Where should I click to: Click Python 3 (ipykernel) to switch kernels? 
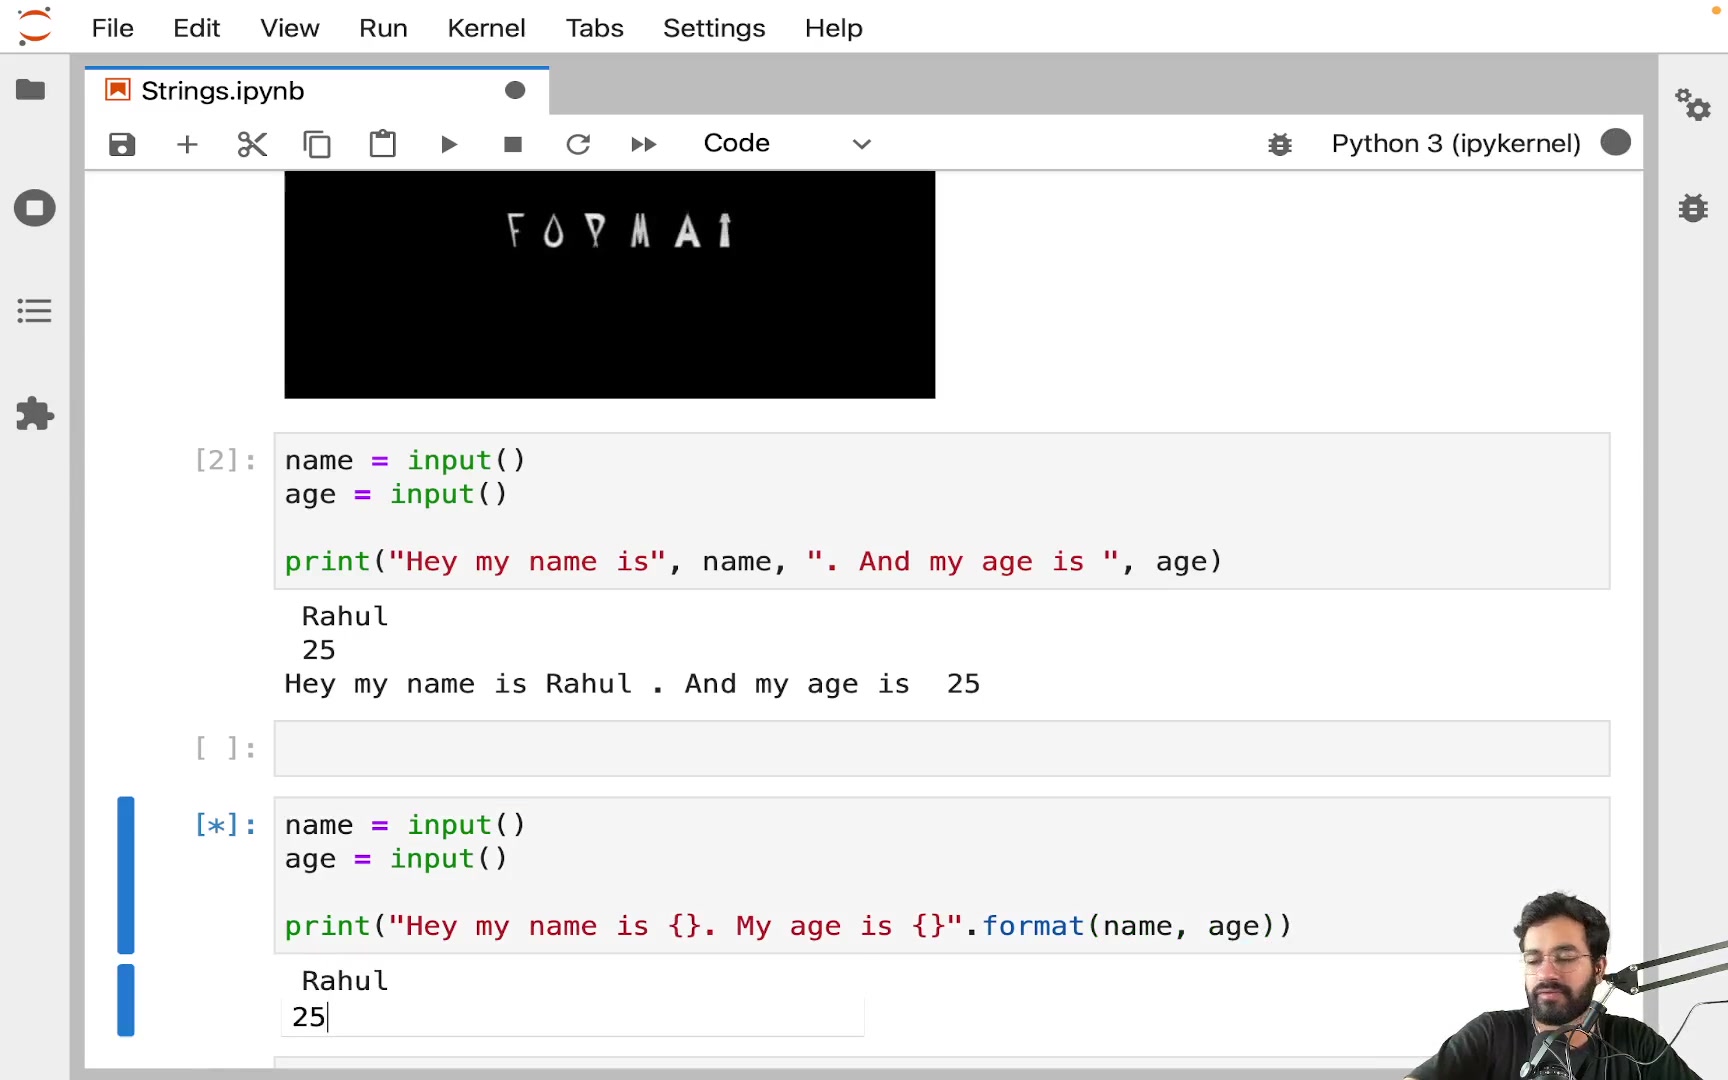1455,143
